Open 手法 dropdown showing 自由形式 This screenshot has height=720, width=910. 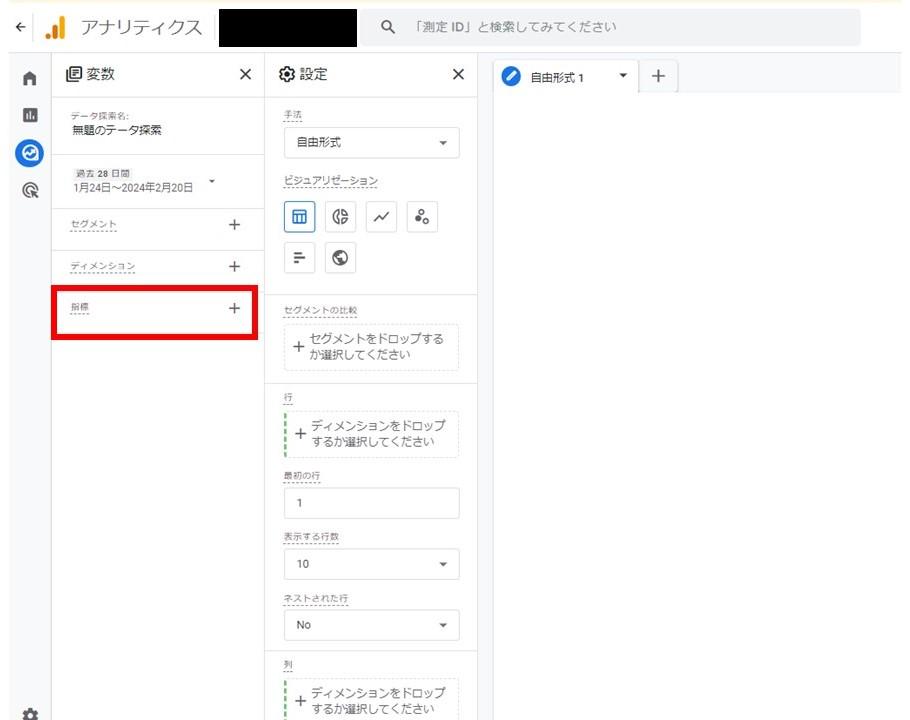coord(371,143)
